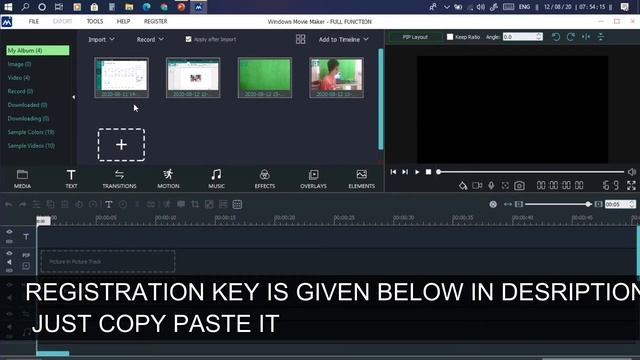Take a snapshot with the camera icon
640x360 pixels.
[519, 186]
